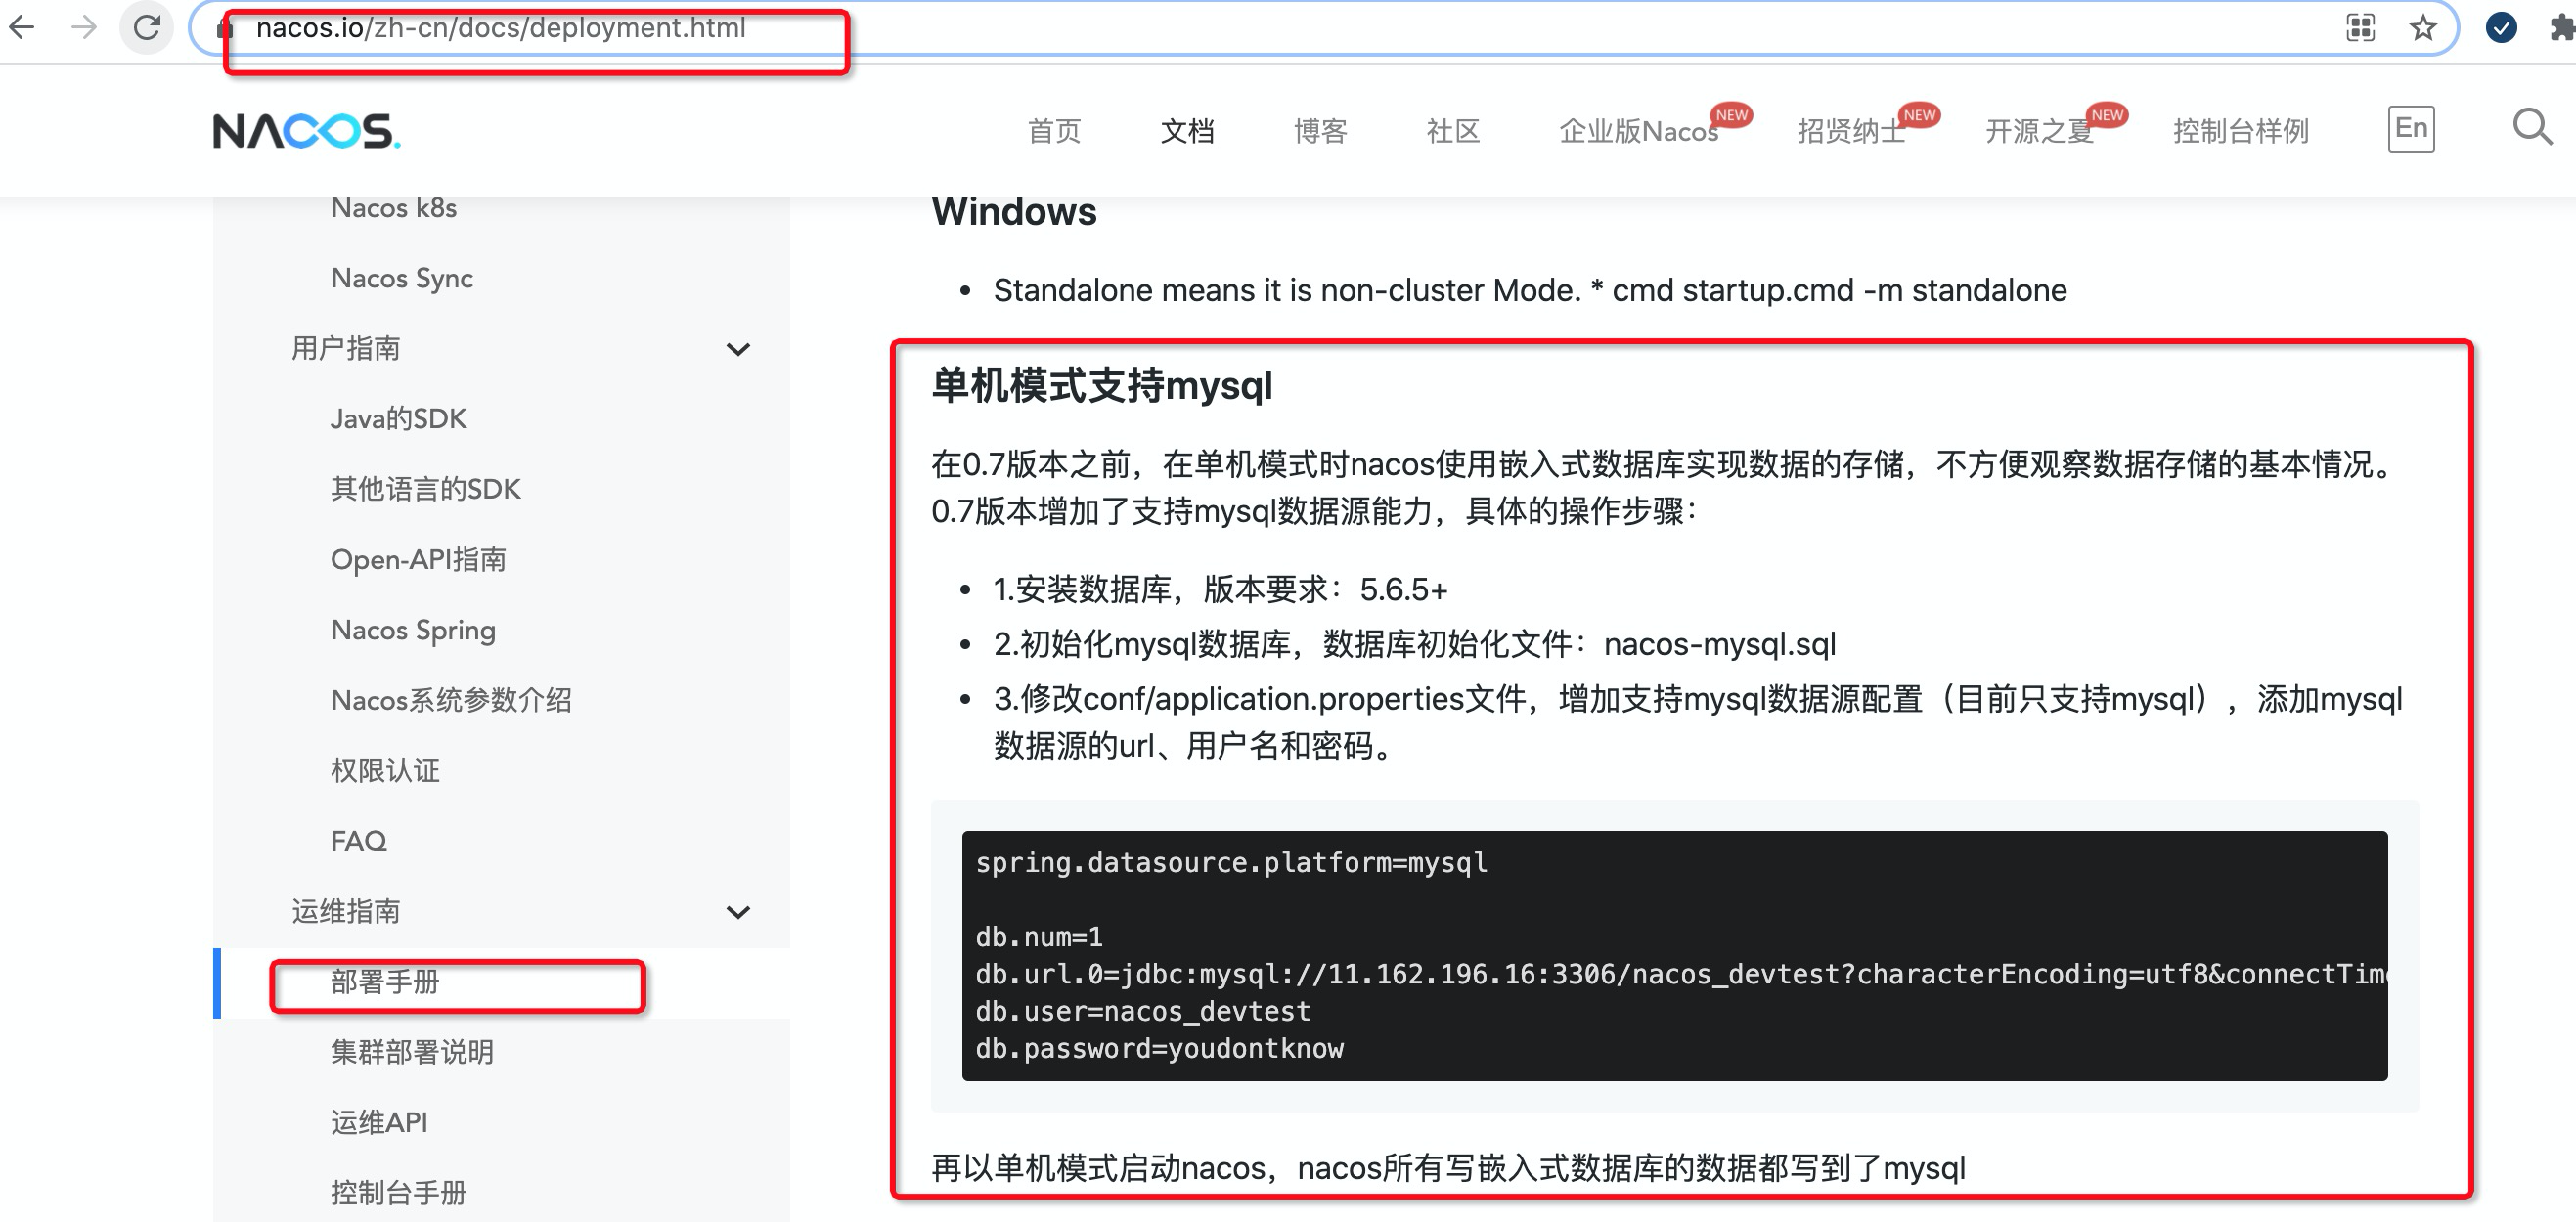The width and height of the screenshot is (2576, 1222).
Task: Click the blue checkmark extension icon
Action: (x=2501, y=28)
